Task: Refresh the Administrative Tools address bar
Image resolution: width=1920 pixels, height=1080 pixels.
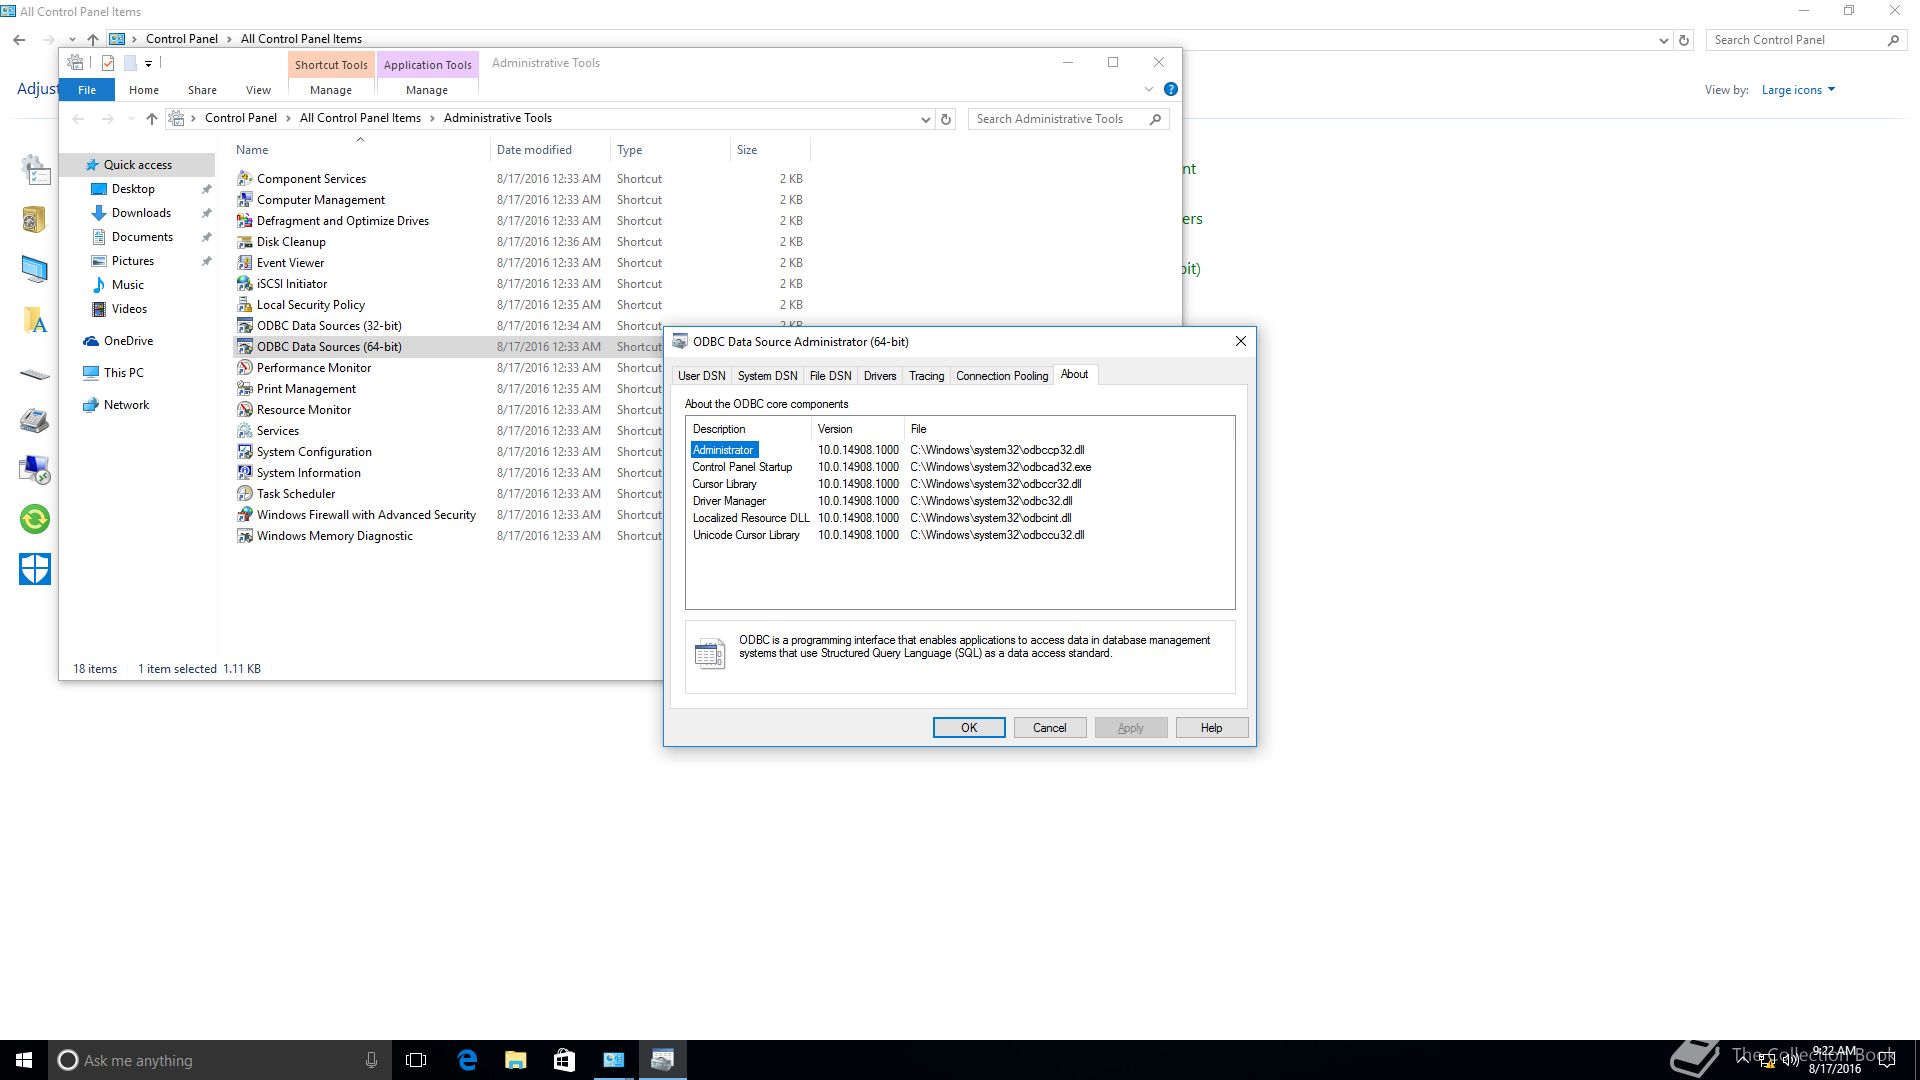Action: coord(946,119)
